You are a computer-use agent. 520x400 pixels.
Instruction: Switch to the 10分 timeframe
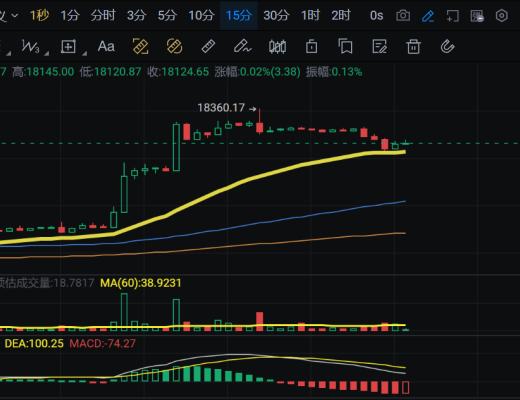(201, 15)
